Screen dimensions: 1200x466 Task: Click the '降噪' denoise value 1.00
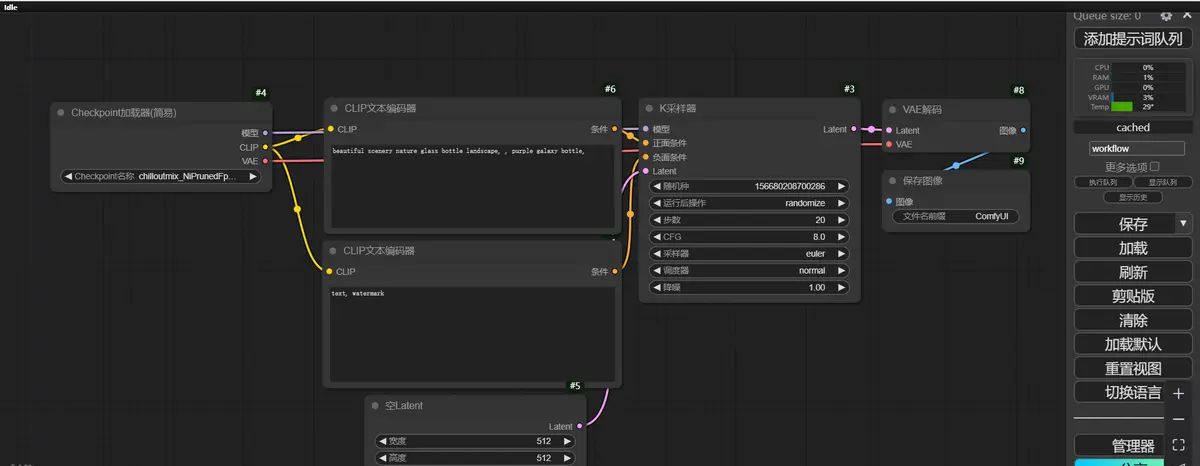pyautogui.click(x=817, y=288)
